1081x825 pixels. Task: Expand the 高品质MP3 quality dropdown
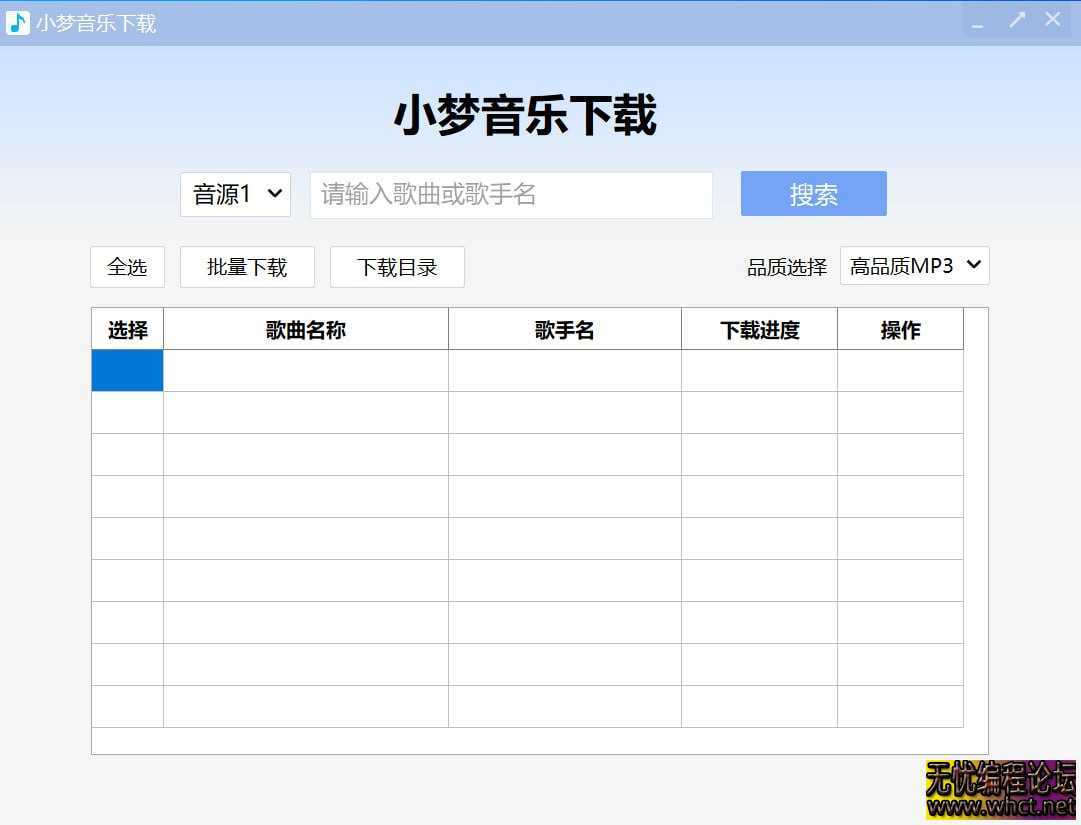tap(914, 266)
